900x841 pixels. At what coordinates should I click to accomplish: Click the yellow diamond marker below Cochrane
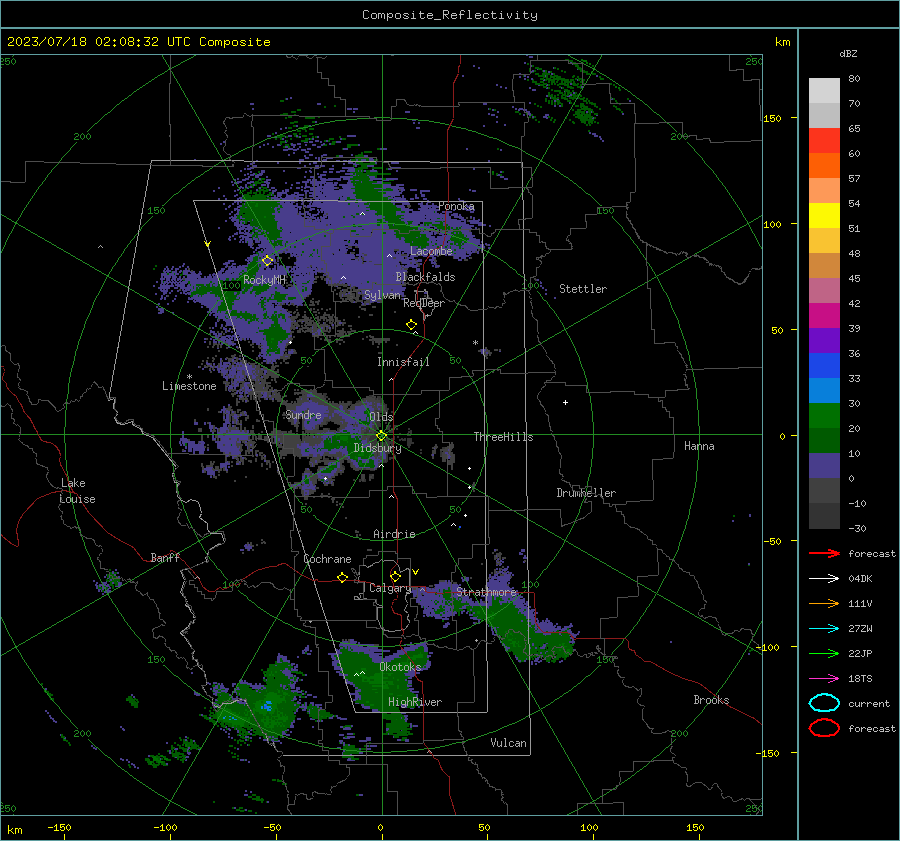point(342,577)
